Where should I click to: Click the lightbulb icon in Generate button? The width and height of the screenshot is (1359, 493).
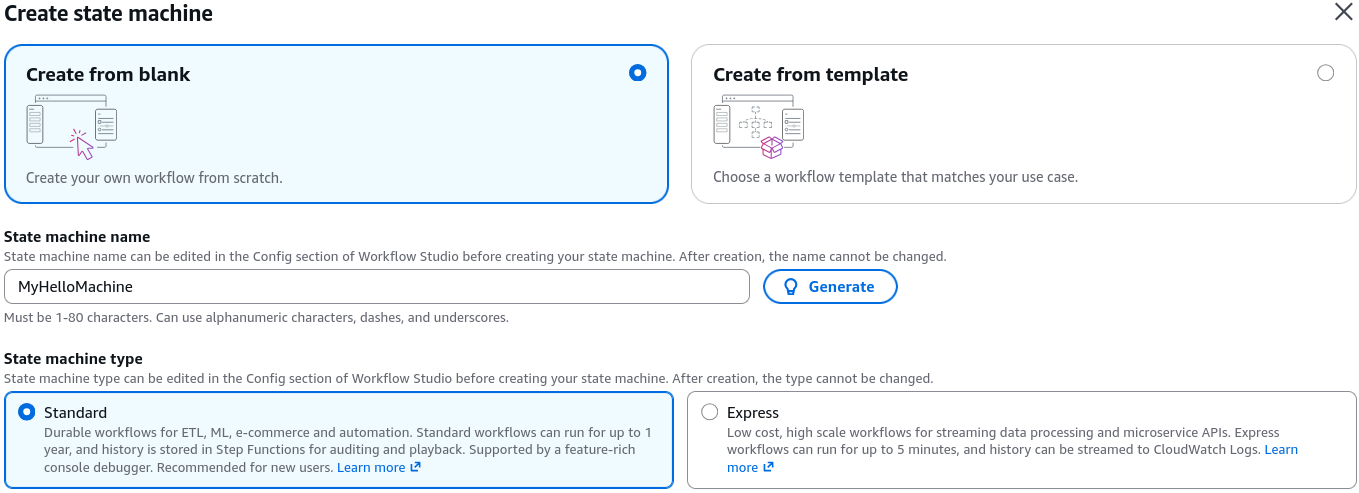click(x=791, y=287)
